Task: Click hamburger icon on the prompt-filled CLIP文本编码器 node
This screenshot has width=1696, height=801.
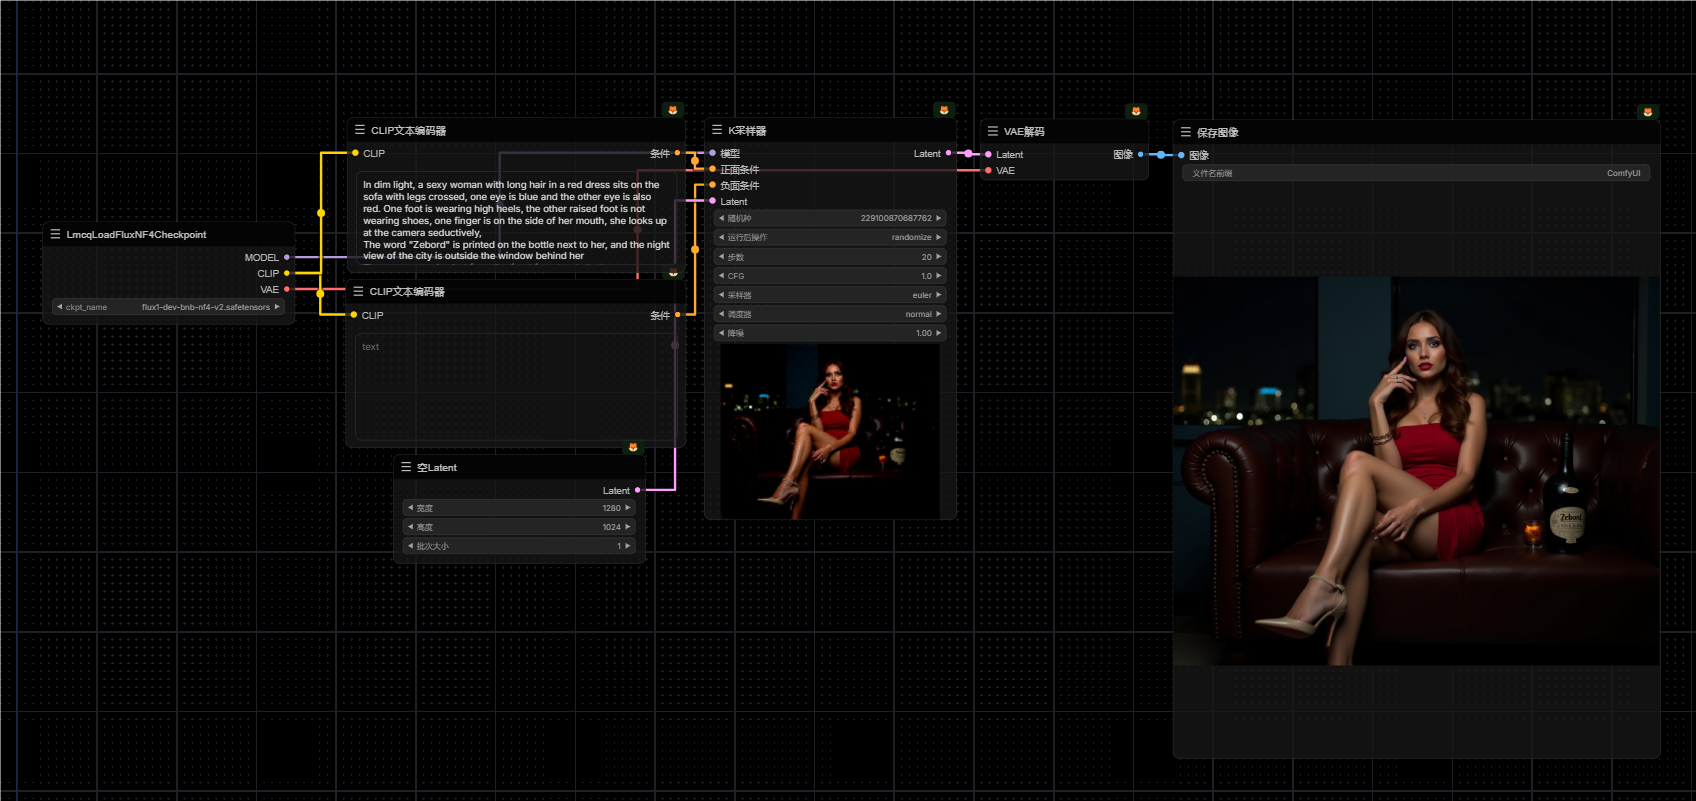Action: [359, 130]
